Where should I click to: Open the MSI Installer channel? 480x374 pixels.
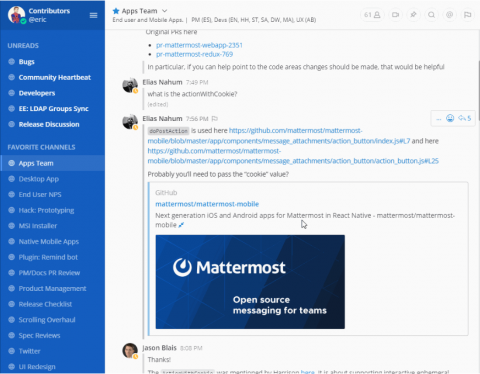pos(52,226)
